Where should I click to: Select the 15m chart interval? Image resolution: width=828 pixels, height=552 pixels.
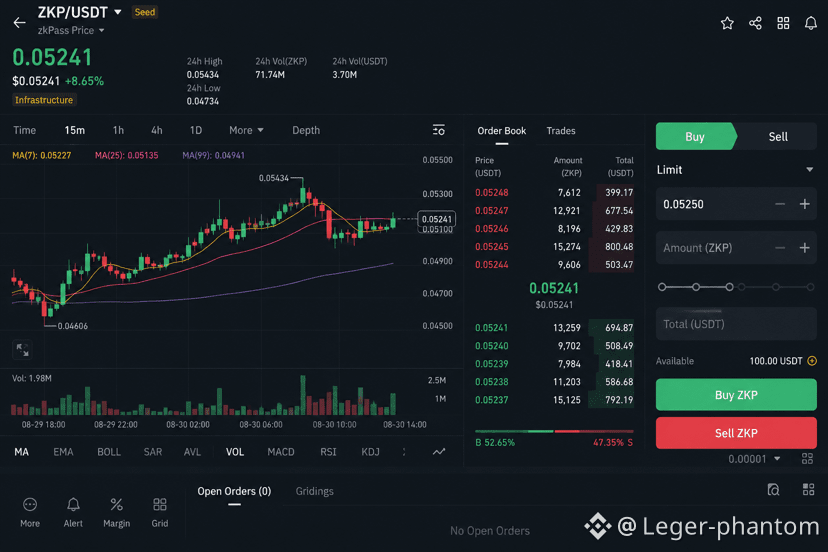(74, 130)
